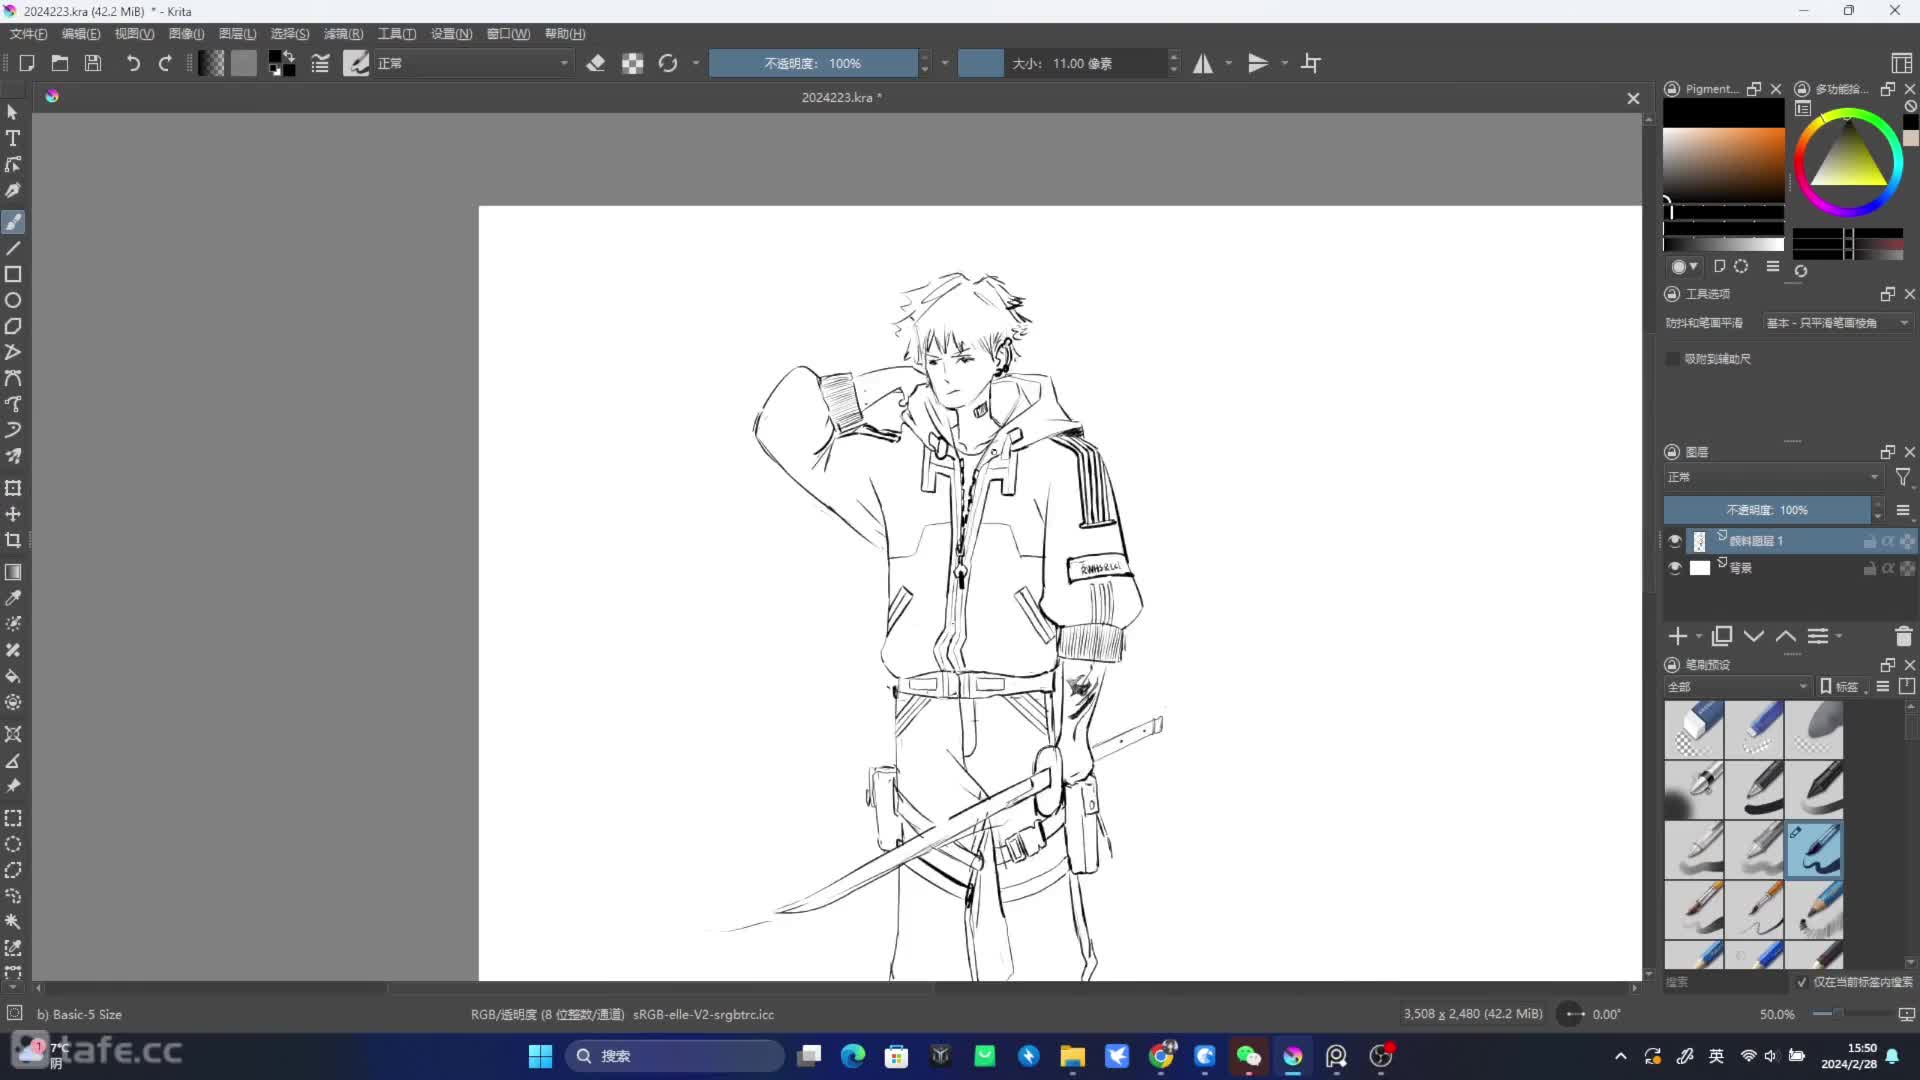This screenshot has width=1920, height=1080.
Task: Toggle horizontal mirror tool
Action: (x=1203, y=63)
